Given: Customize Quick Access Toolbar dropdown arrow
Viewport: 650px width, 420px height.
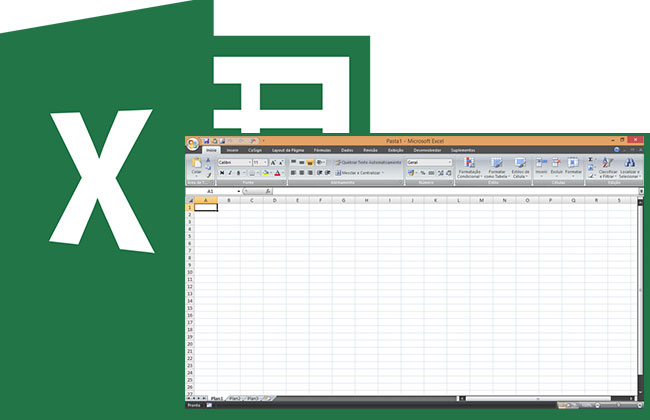Looking at the screenshot, I should point(263,141).
